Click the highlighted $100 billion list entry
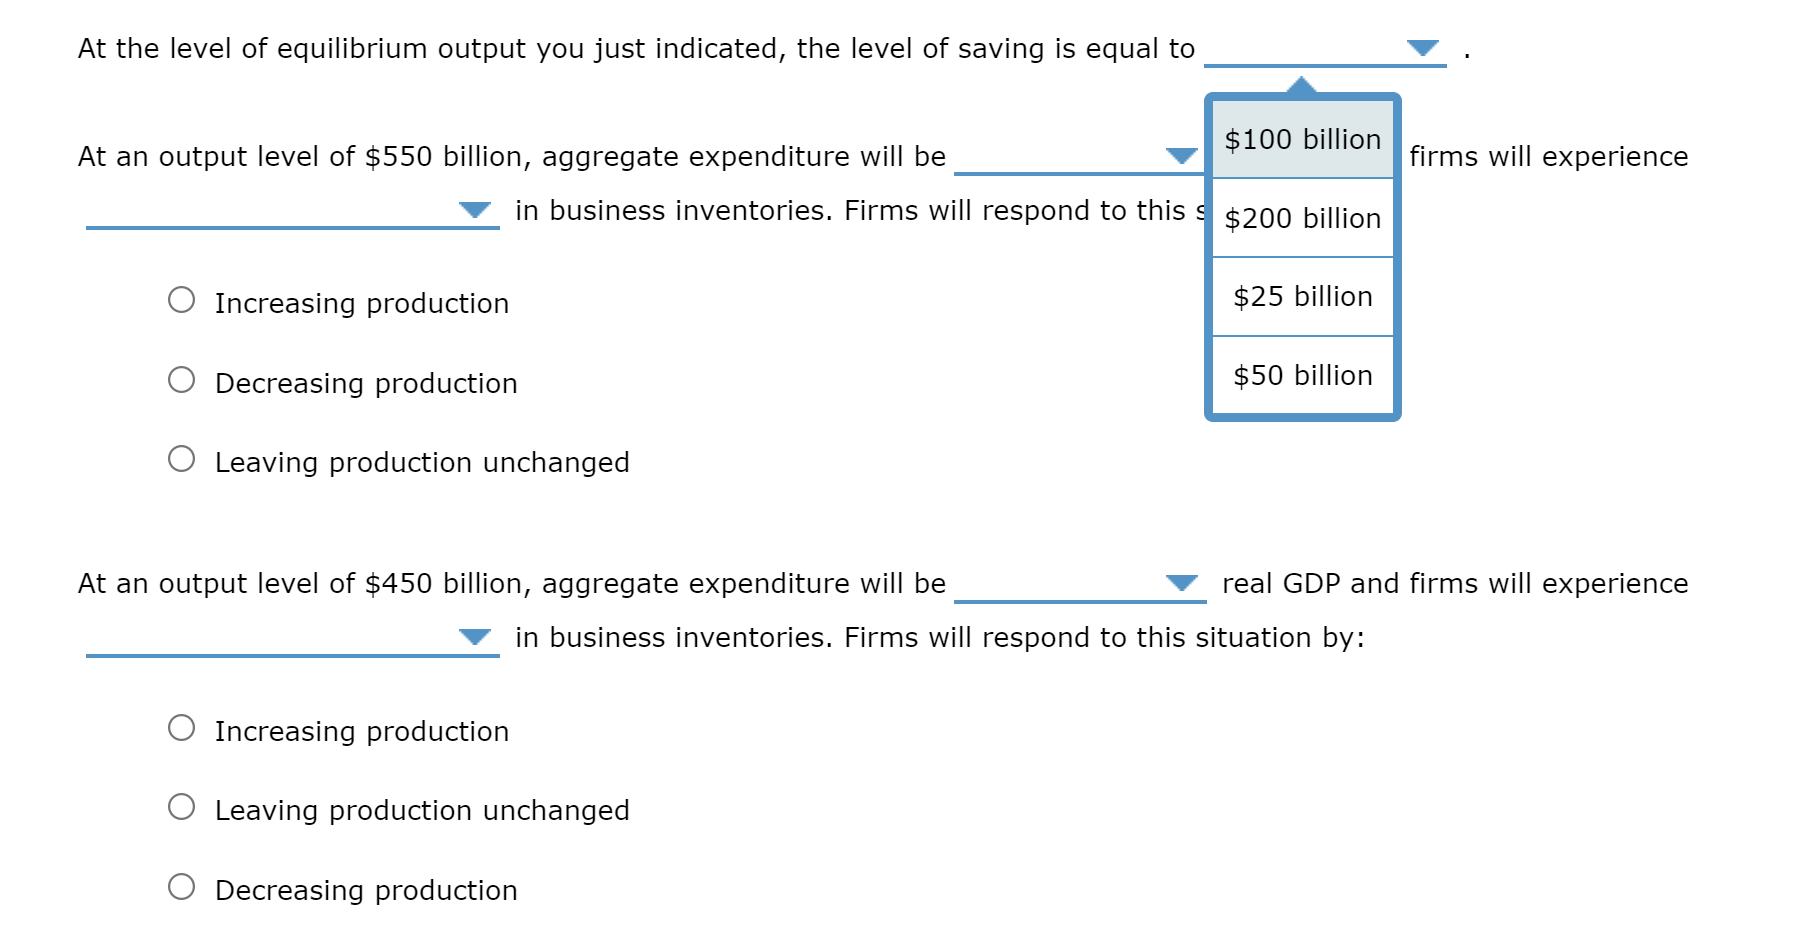Viewport: 1813px width, 936px height. [1303, 139]
